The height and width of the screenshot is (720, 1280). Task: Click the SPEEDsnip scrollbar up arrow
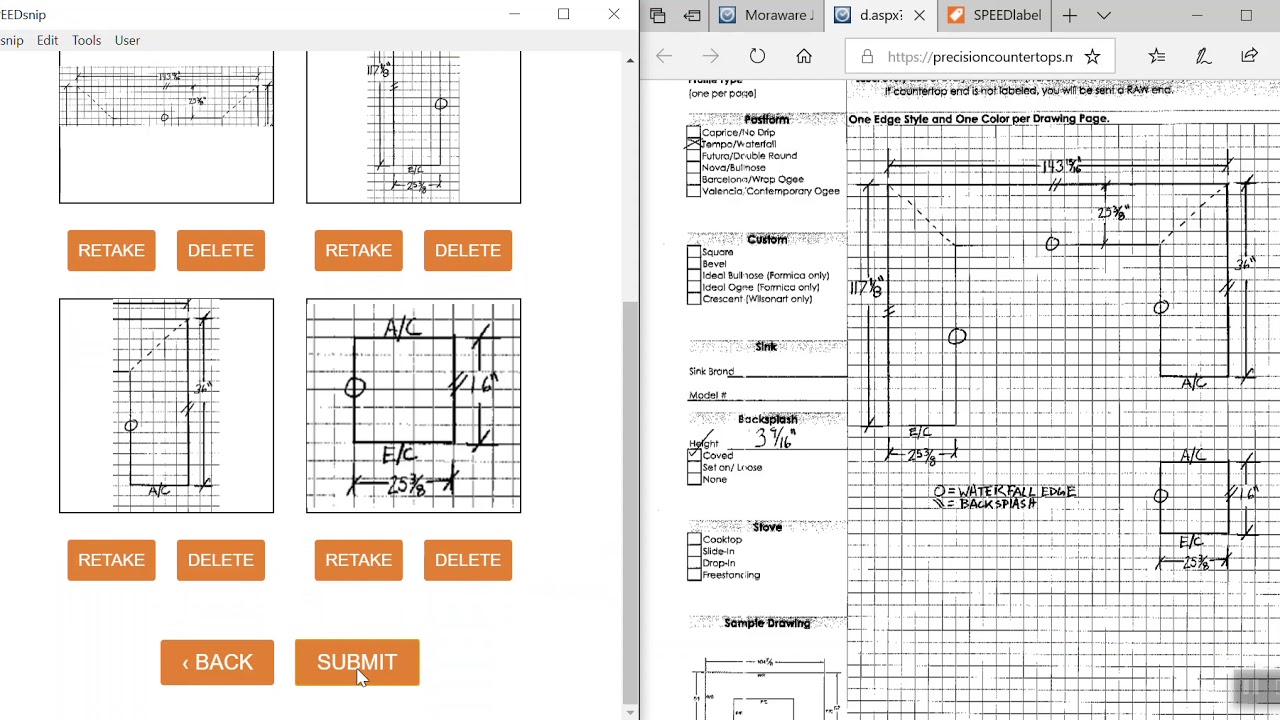[x=630, y=61]
